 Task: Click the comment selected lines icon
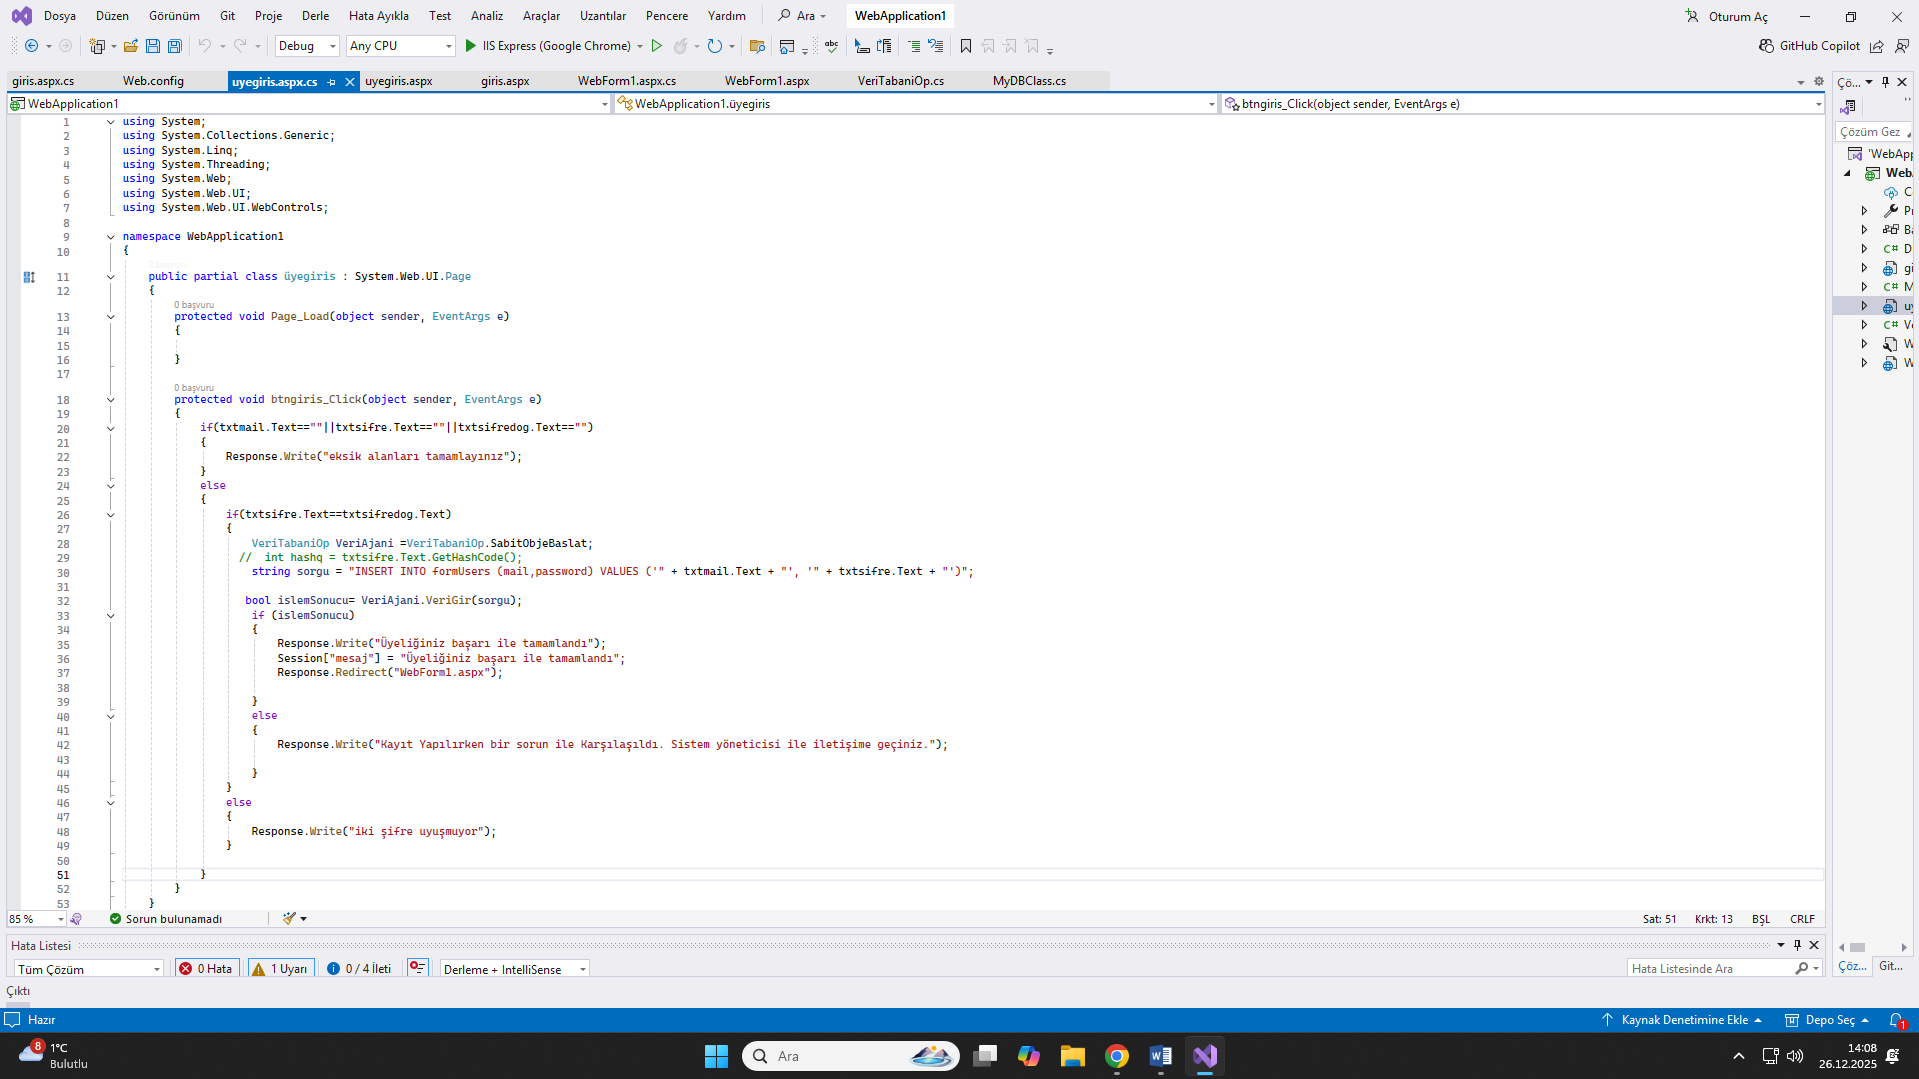914,46
